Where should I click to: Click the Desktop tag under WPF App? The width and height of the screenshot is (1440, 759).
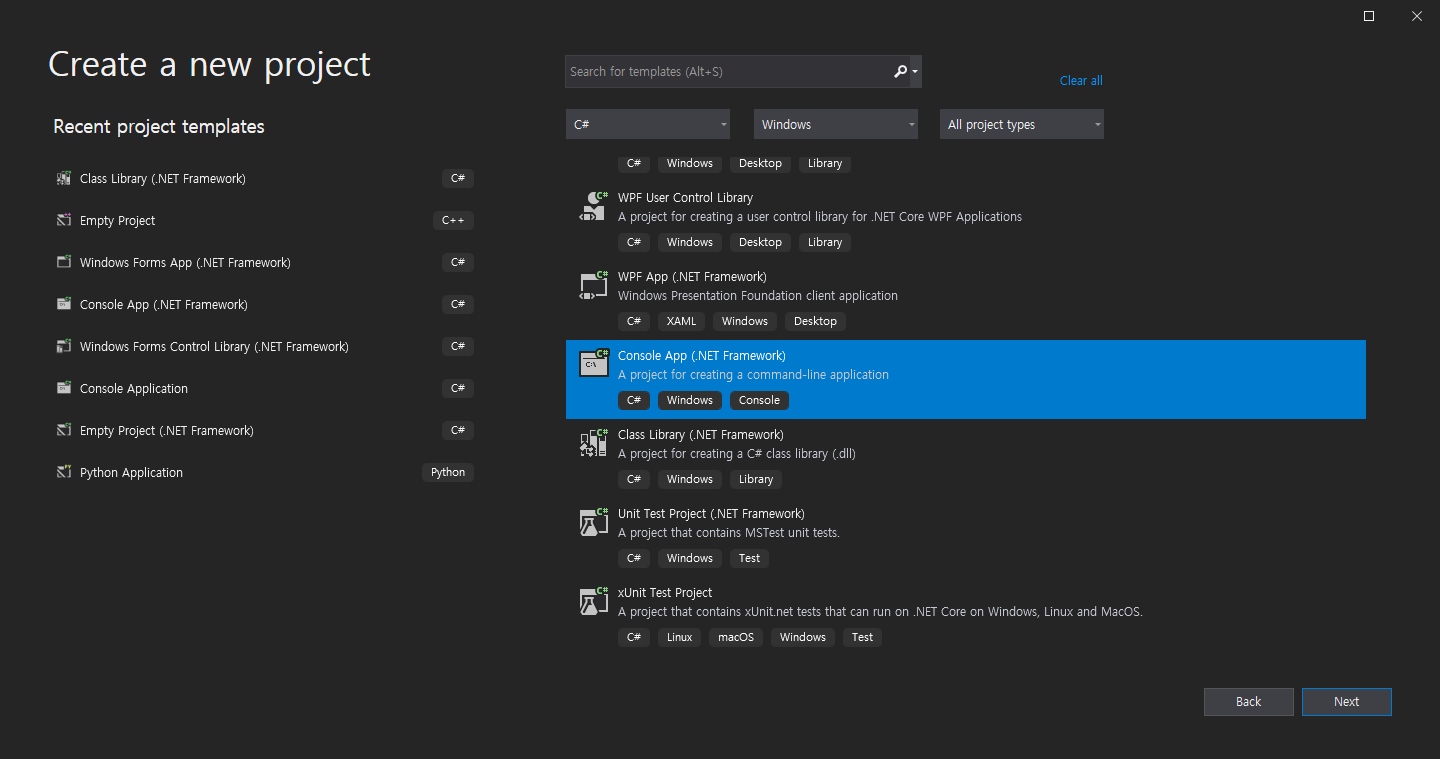coord(815,321)
